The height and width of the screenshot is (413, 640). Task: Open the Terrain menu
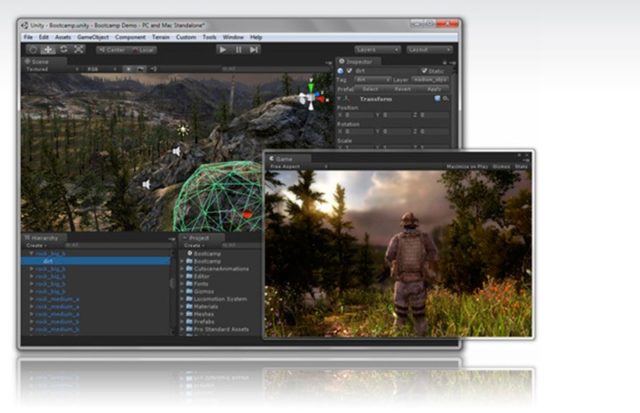point(161,37)
